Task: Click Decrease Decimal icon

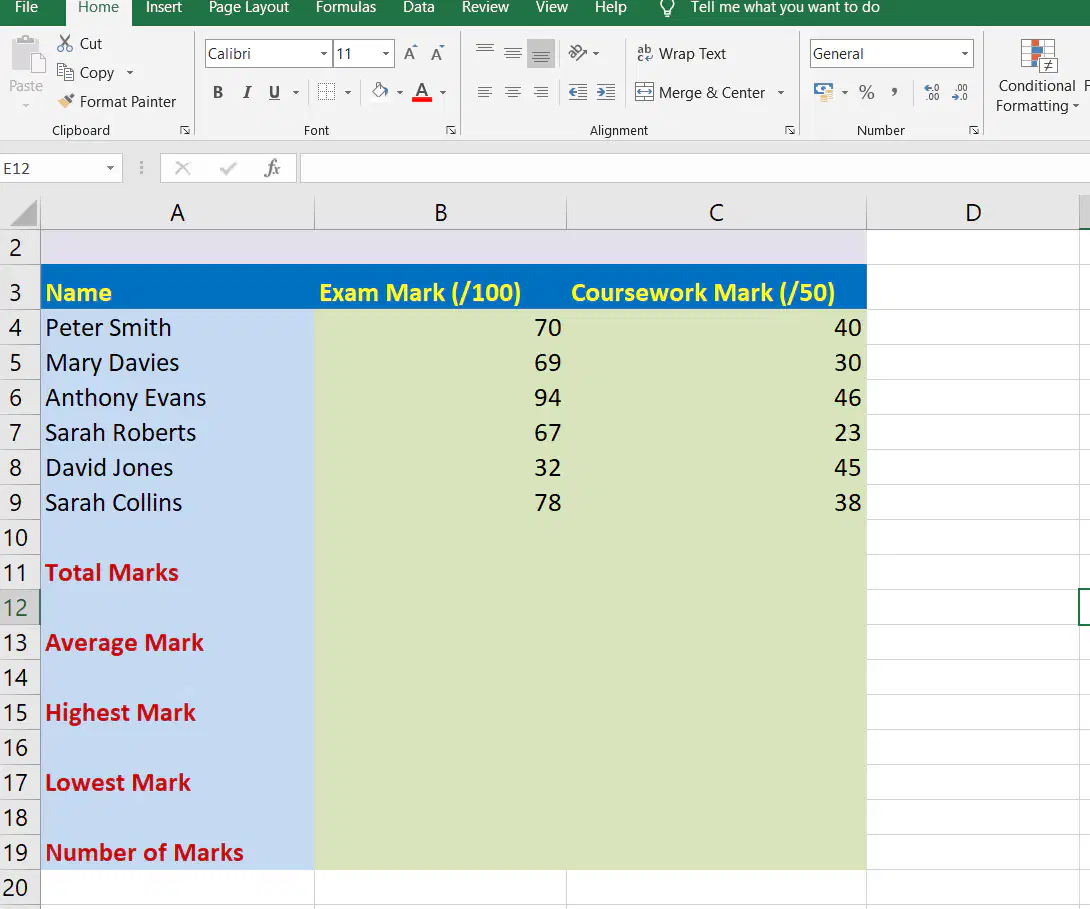Action: (x=960, y=92)
